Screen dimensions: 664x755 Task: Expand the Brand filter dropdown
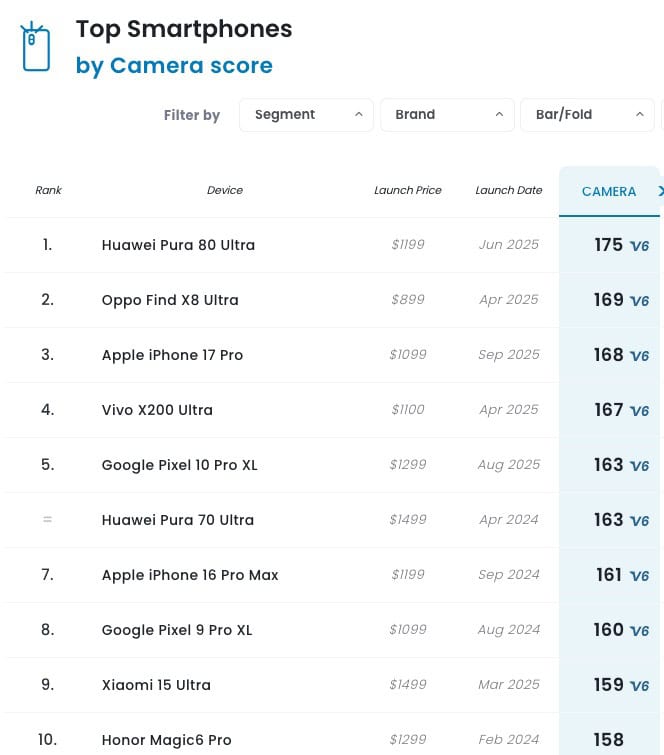tap(447, 115)
